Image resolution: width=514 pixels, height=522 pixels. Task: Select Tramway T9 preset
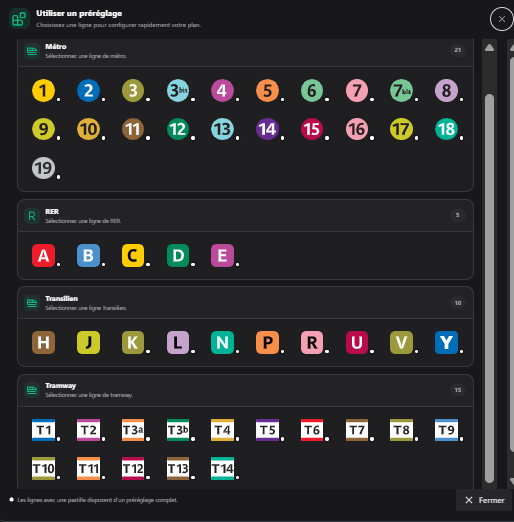pyautogui.click(x=446, y=430)
